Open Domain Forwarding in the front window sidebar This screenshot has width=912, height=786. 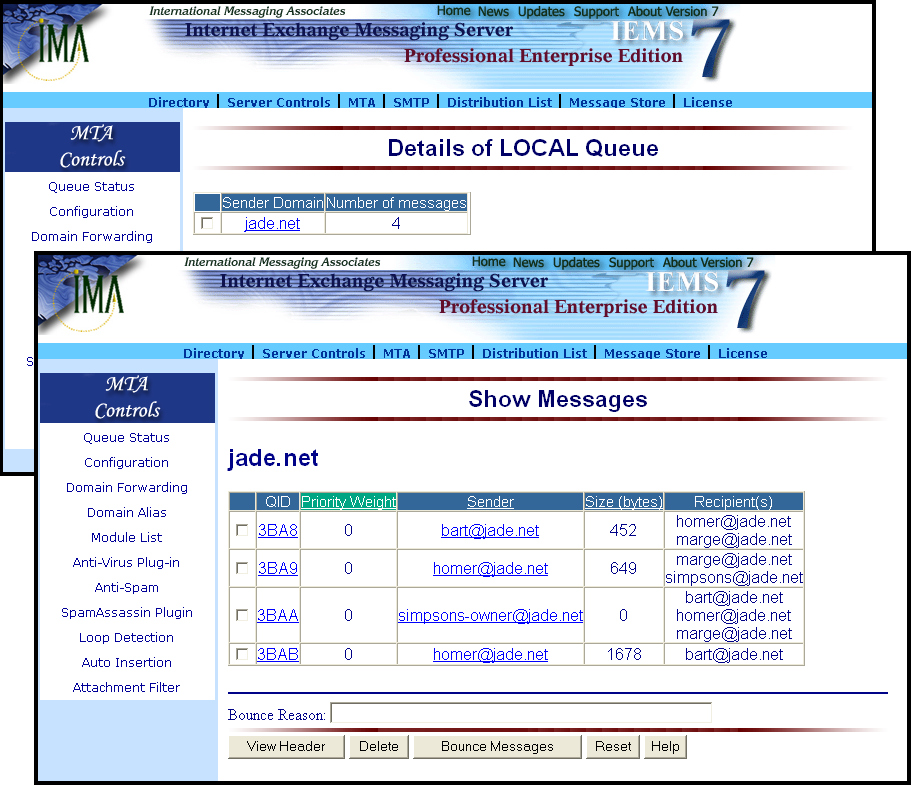point(127,488)
